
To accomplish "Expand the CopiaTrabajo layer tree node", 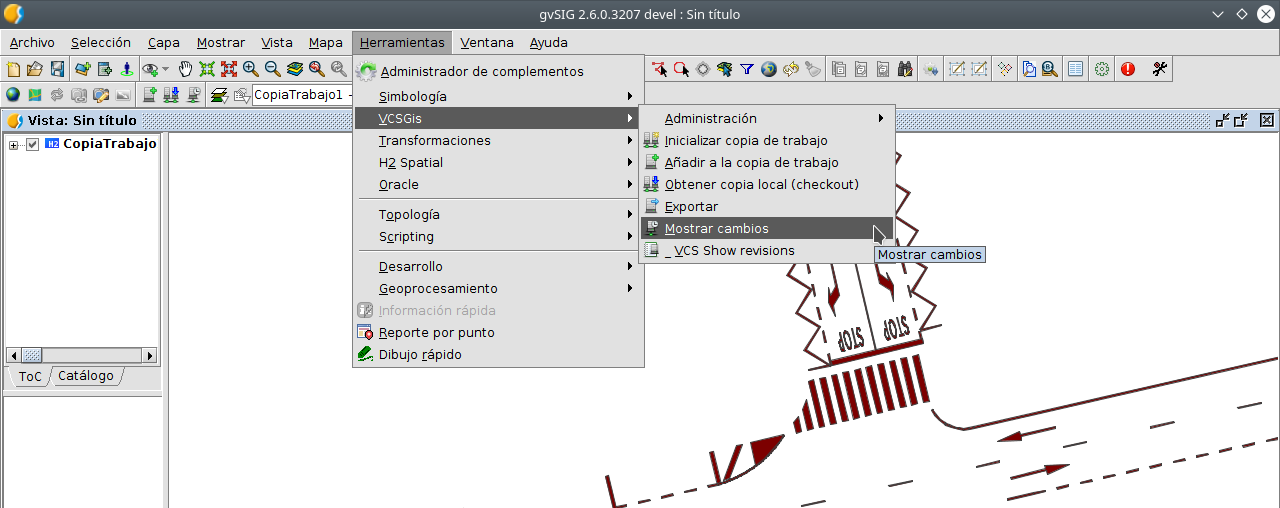I will pos(14,144).
